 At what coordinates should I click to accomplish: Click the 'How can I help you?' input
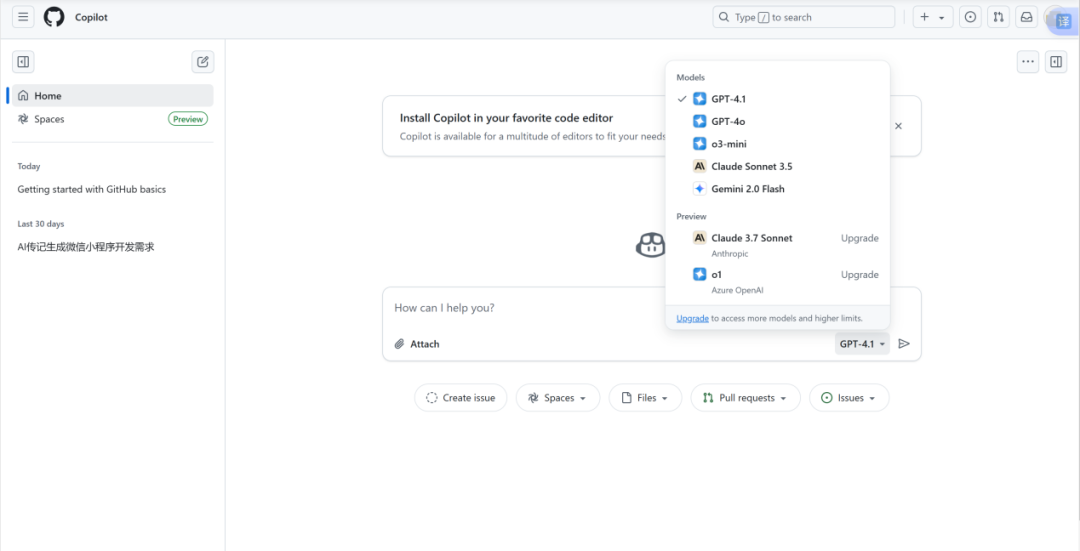[652, 308]
